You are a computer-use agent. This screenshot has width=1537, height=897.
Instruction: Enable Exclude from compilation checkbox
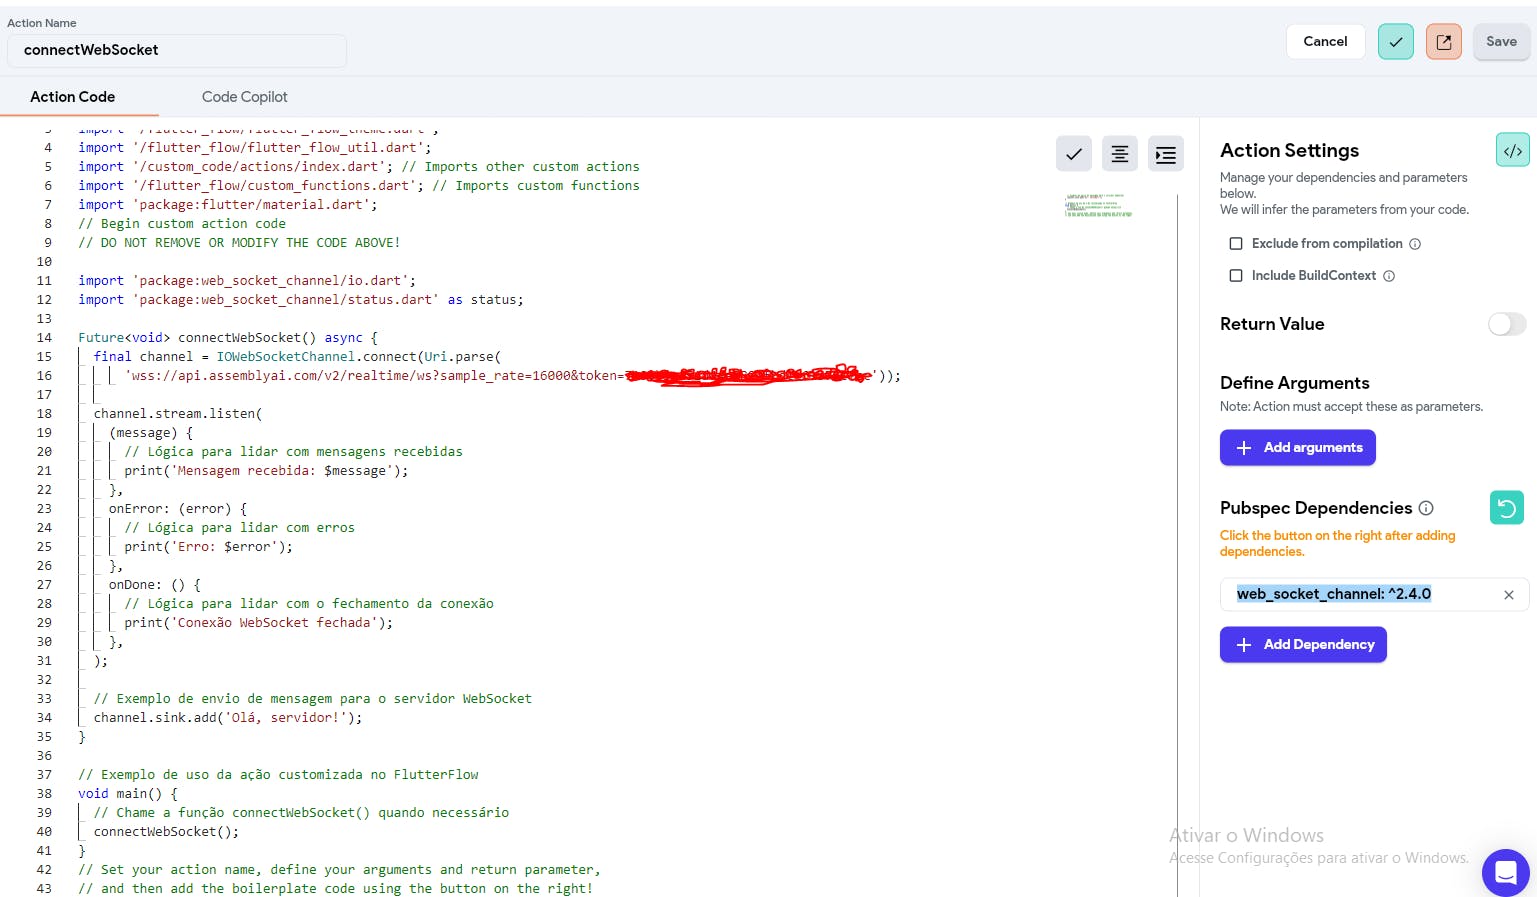point(1236,244)
